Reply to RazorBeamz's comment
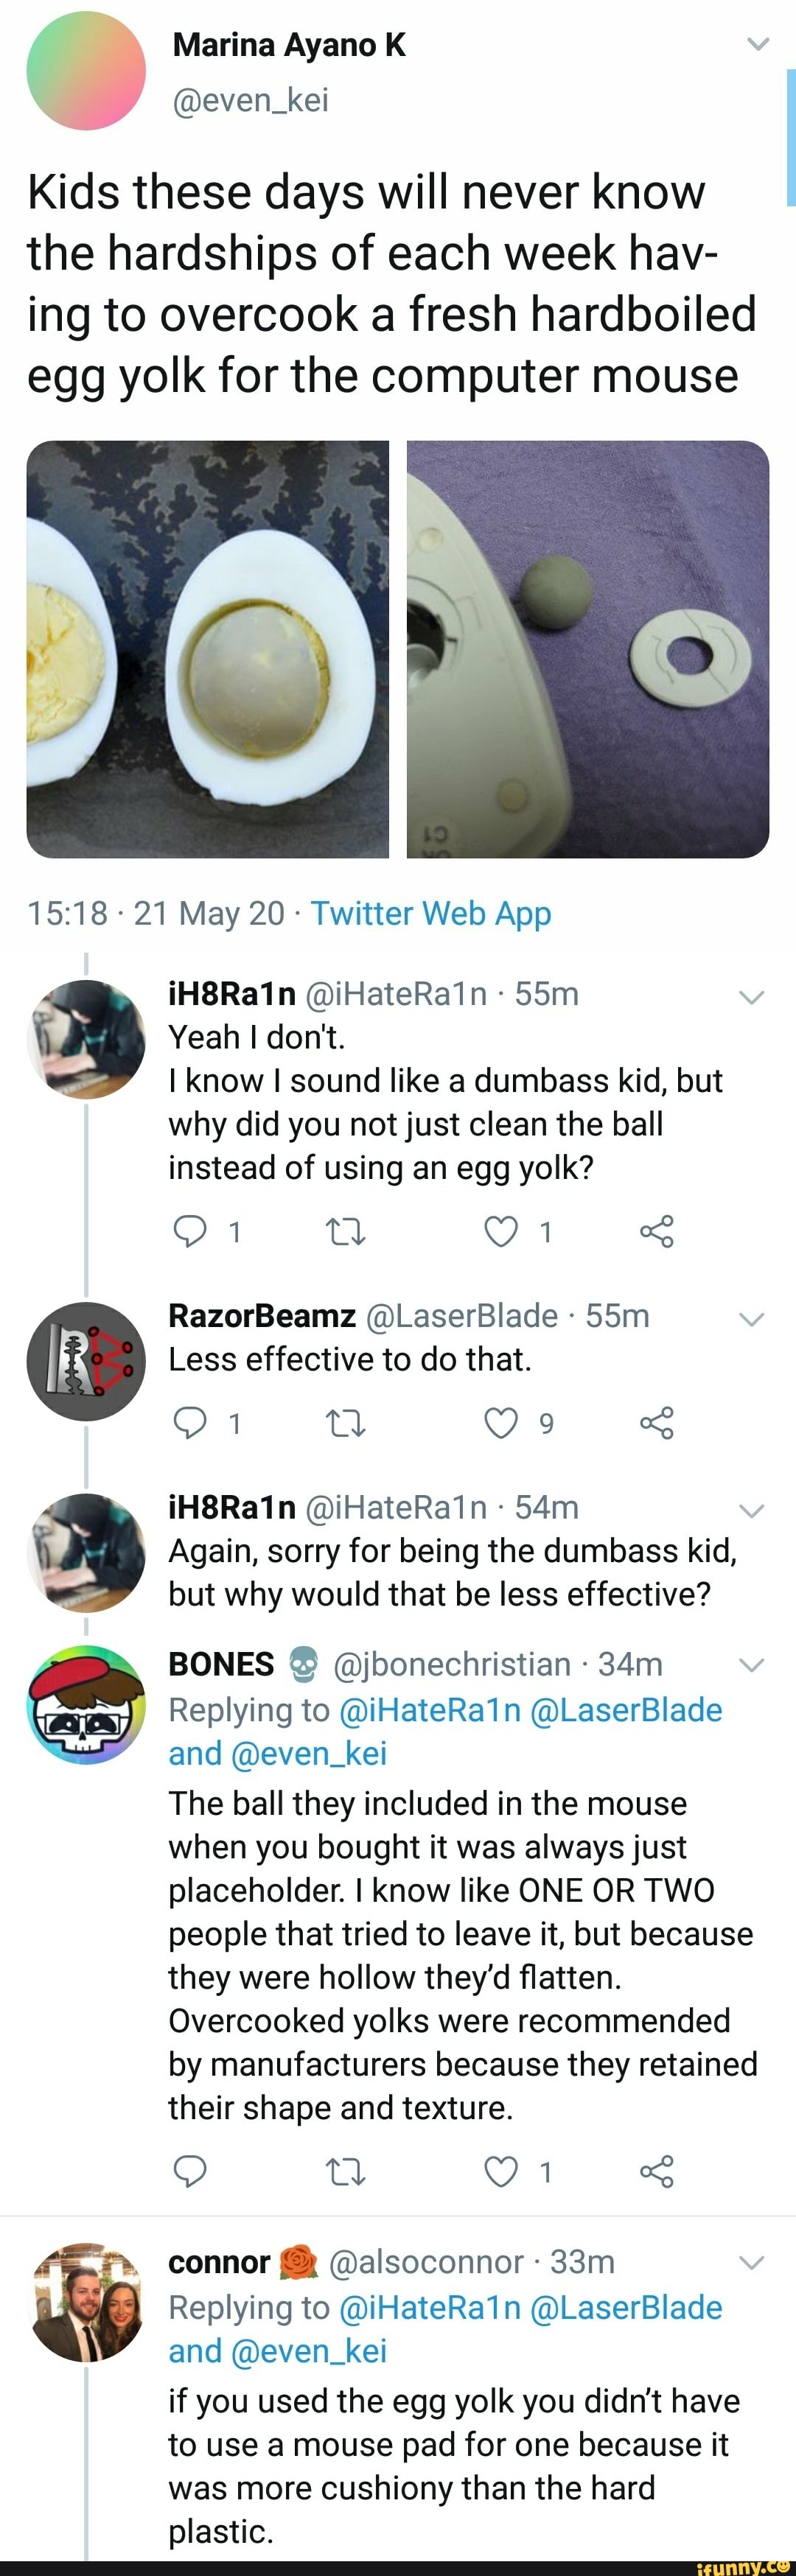Image resolution: width=796 pixels, height=2576 pixels. pyautogui.click(x=190, y=1422)
